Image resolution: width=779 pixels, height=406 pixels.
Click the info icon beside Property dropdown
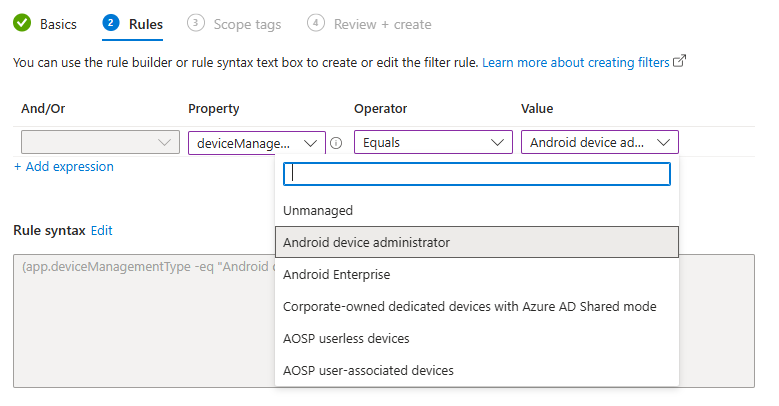click(336, 143)
